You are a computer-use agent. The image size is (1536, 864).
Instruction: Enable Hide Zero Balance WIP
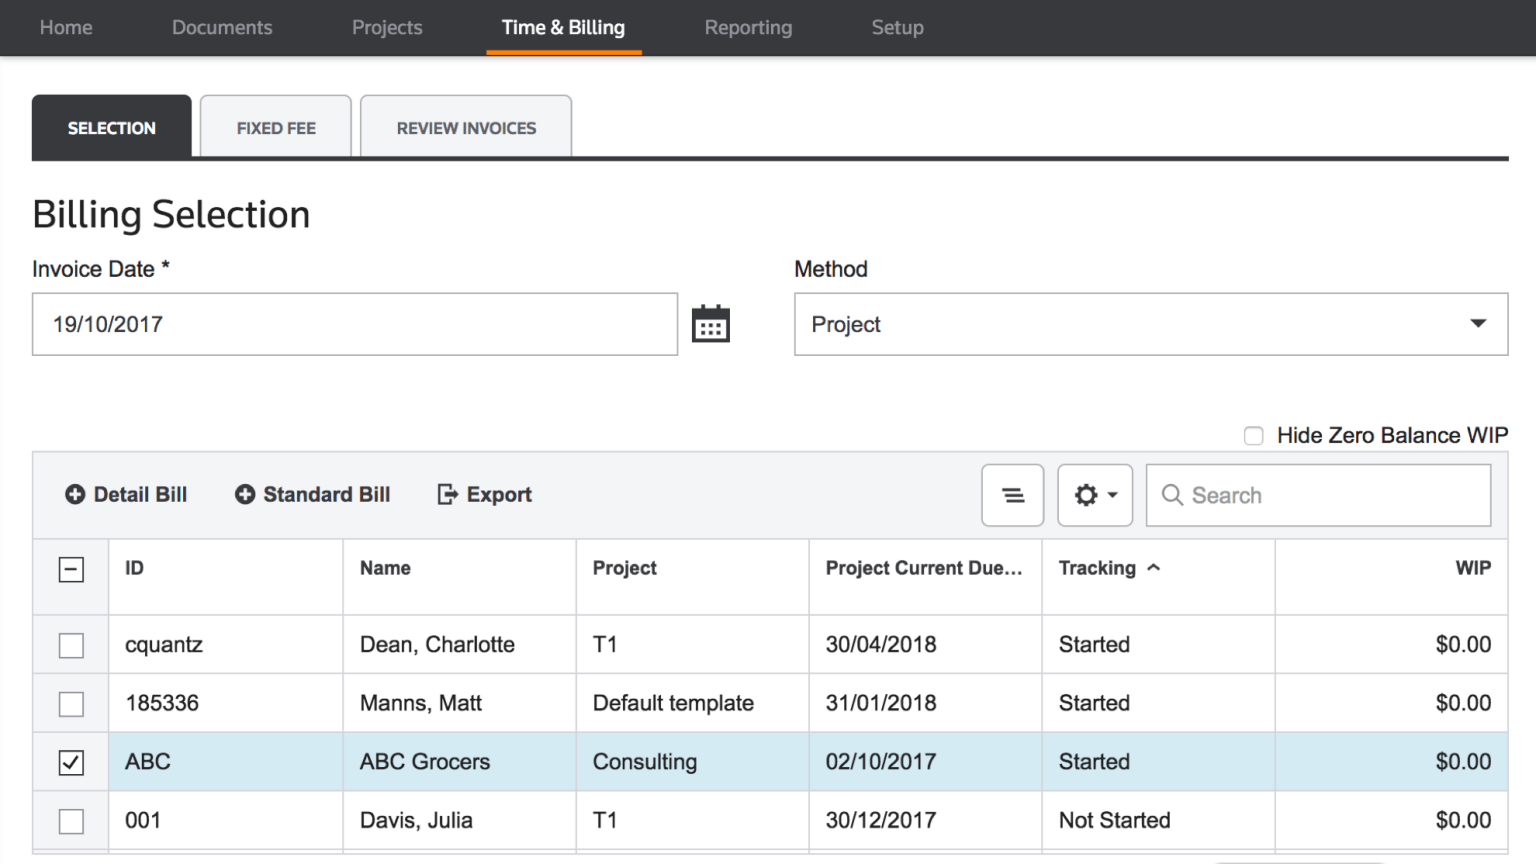[x=1253, y=436]
